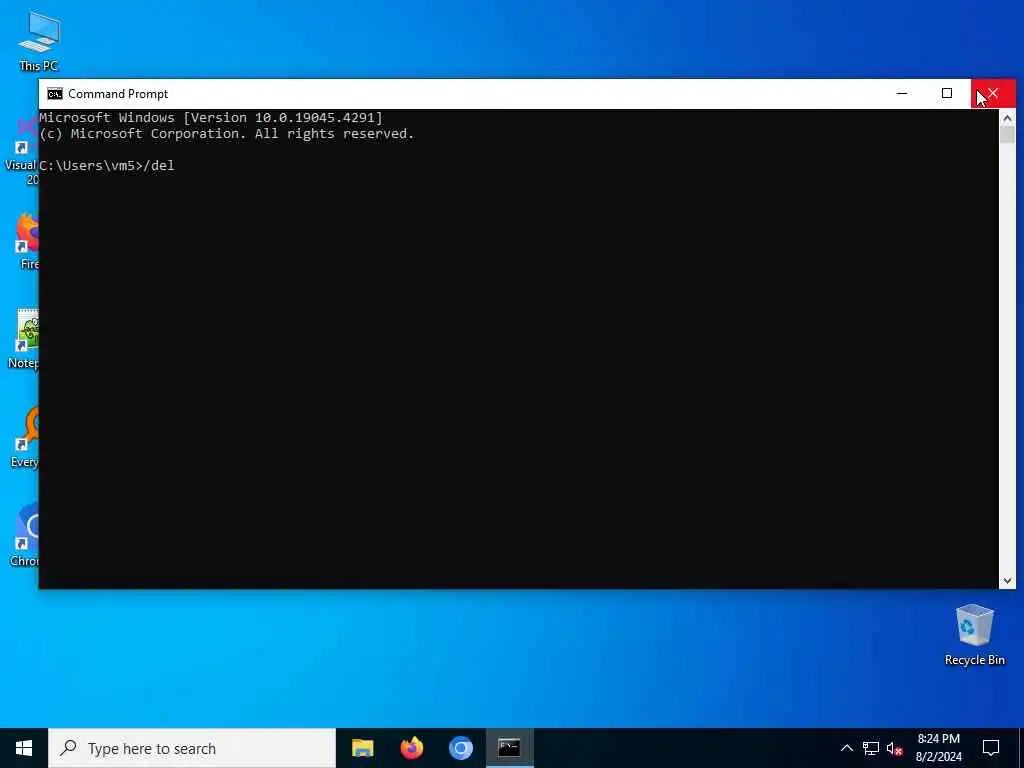
Task: Click the Microsoft Corporation copyright line
Action: pyautogui.click(x=227, y=134)
